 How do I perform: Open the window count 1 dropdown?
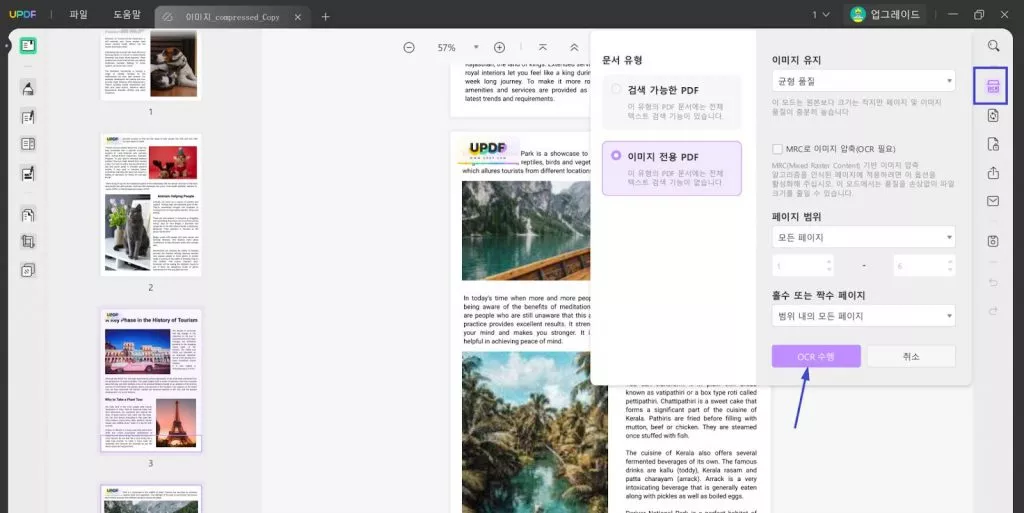(821, 14)
